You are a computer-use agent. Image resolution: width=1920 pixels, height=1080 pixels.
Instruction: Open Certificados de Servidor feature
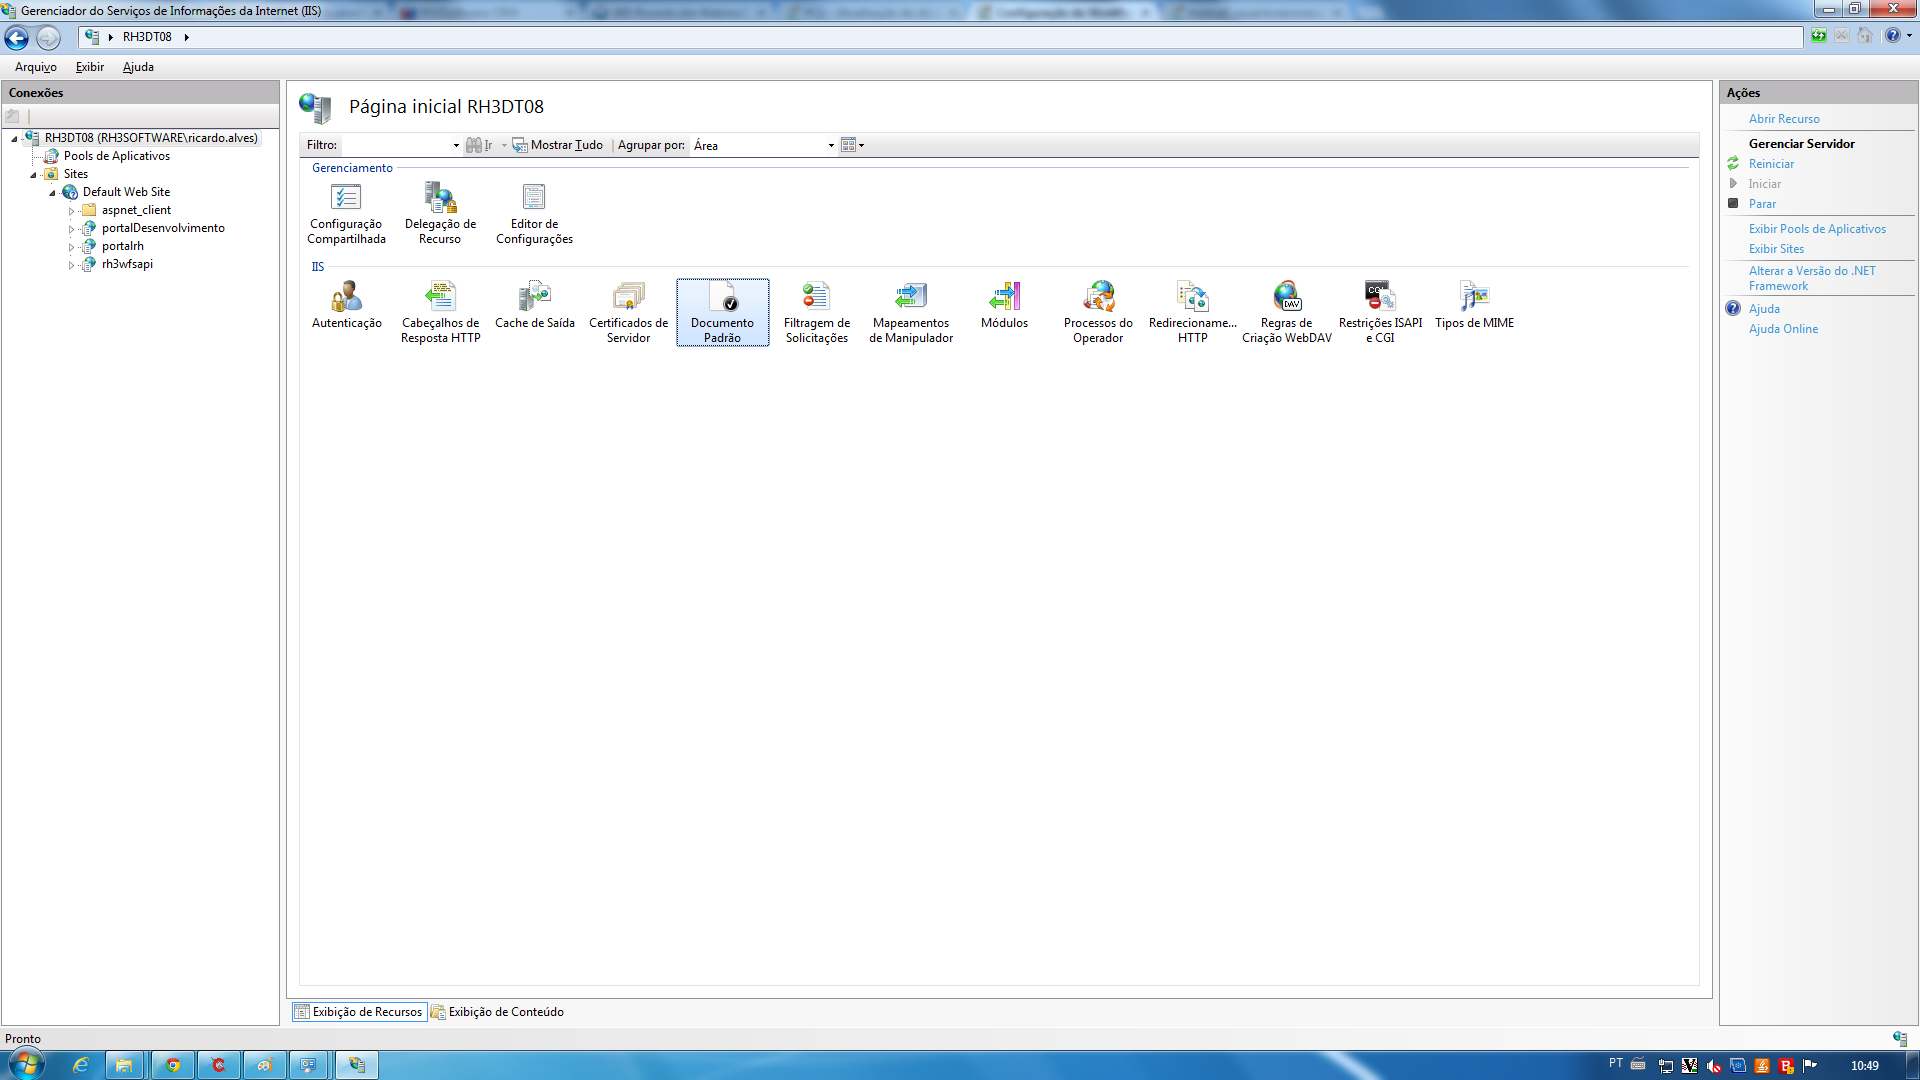628,313
